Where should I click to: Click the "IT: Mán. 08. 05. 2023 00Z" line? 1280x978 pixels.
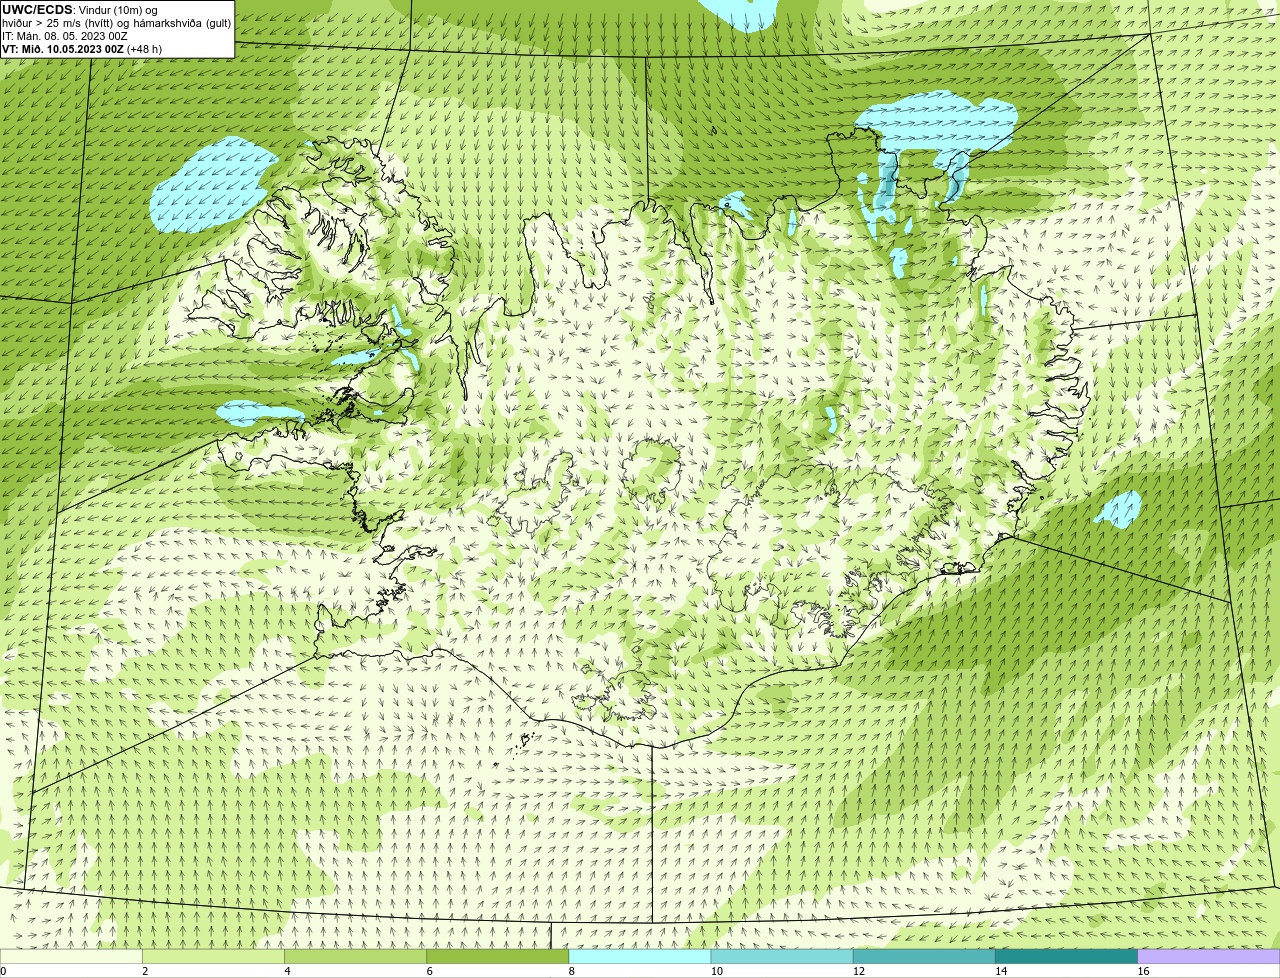point(65,36)
